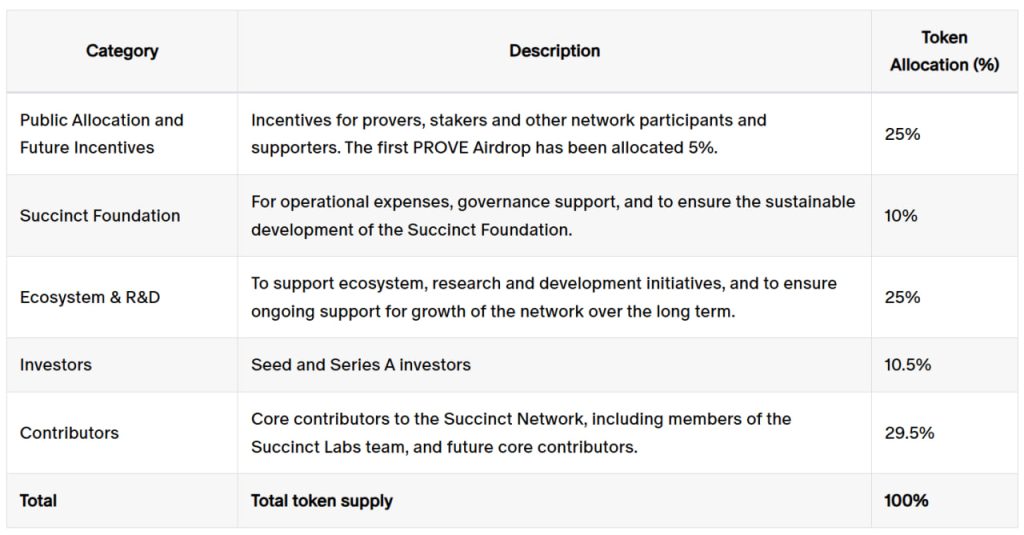
Task: Click the ecosystem research and development description
Action: pyautogui.click(x=544, y=297)
